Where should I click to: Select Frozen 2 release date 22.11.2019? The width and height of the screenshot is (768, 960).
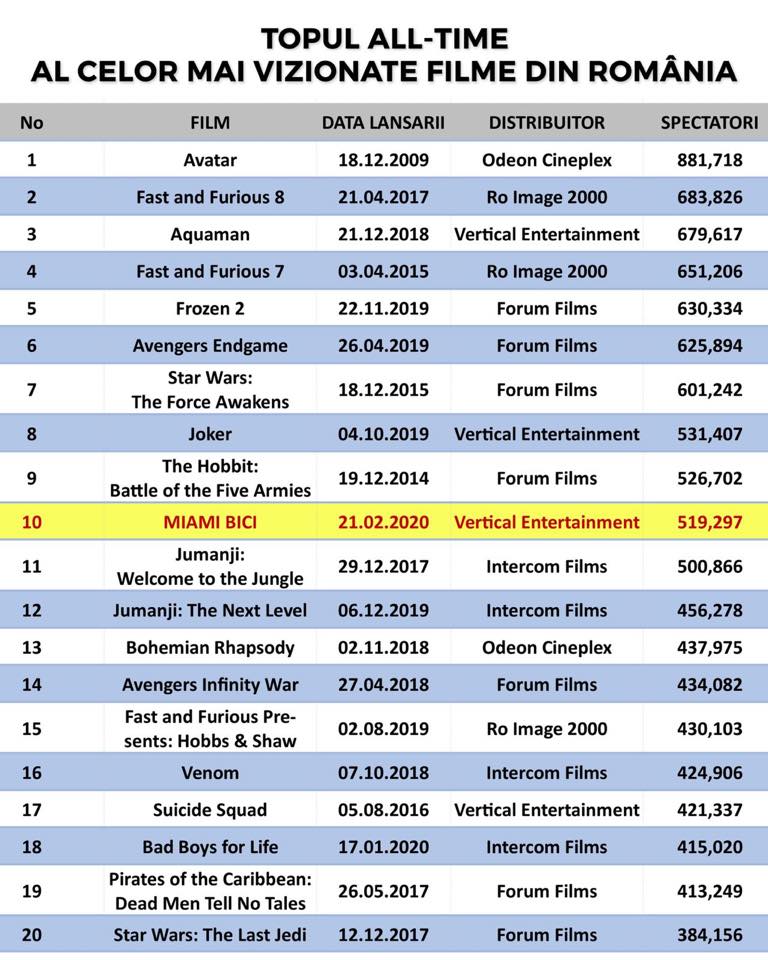pyautogui.click(x=383, y=309)
